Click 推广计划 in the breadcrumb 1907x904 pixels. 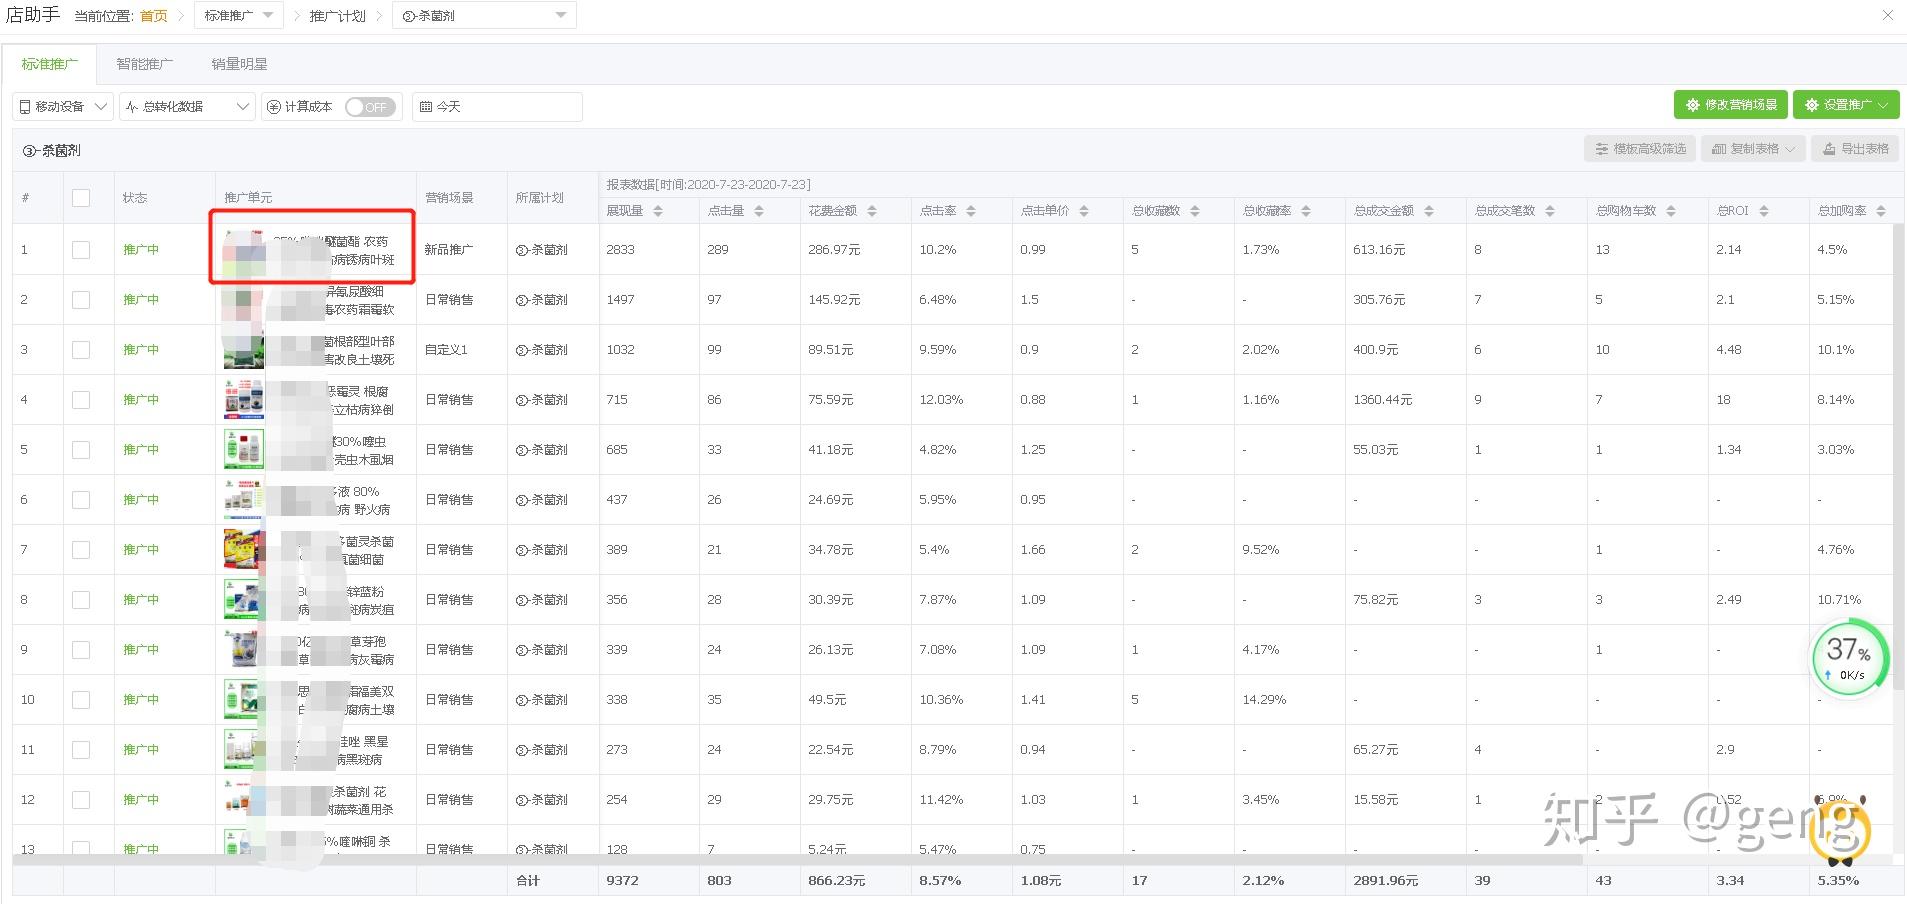tap(338, 16)
